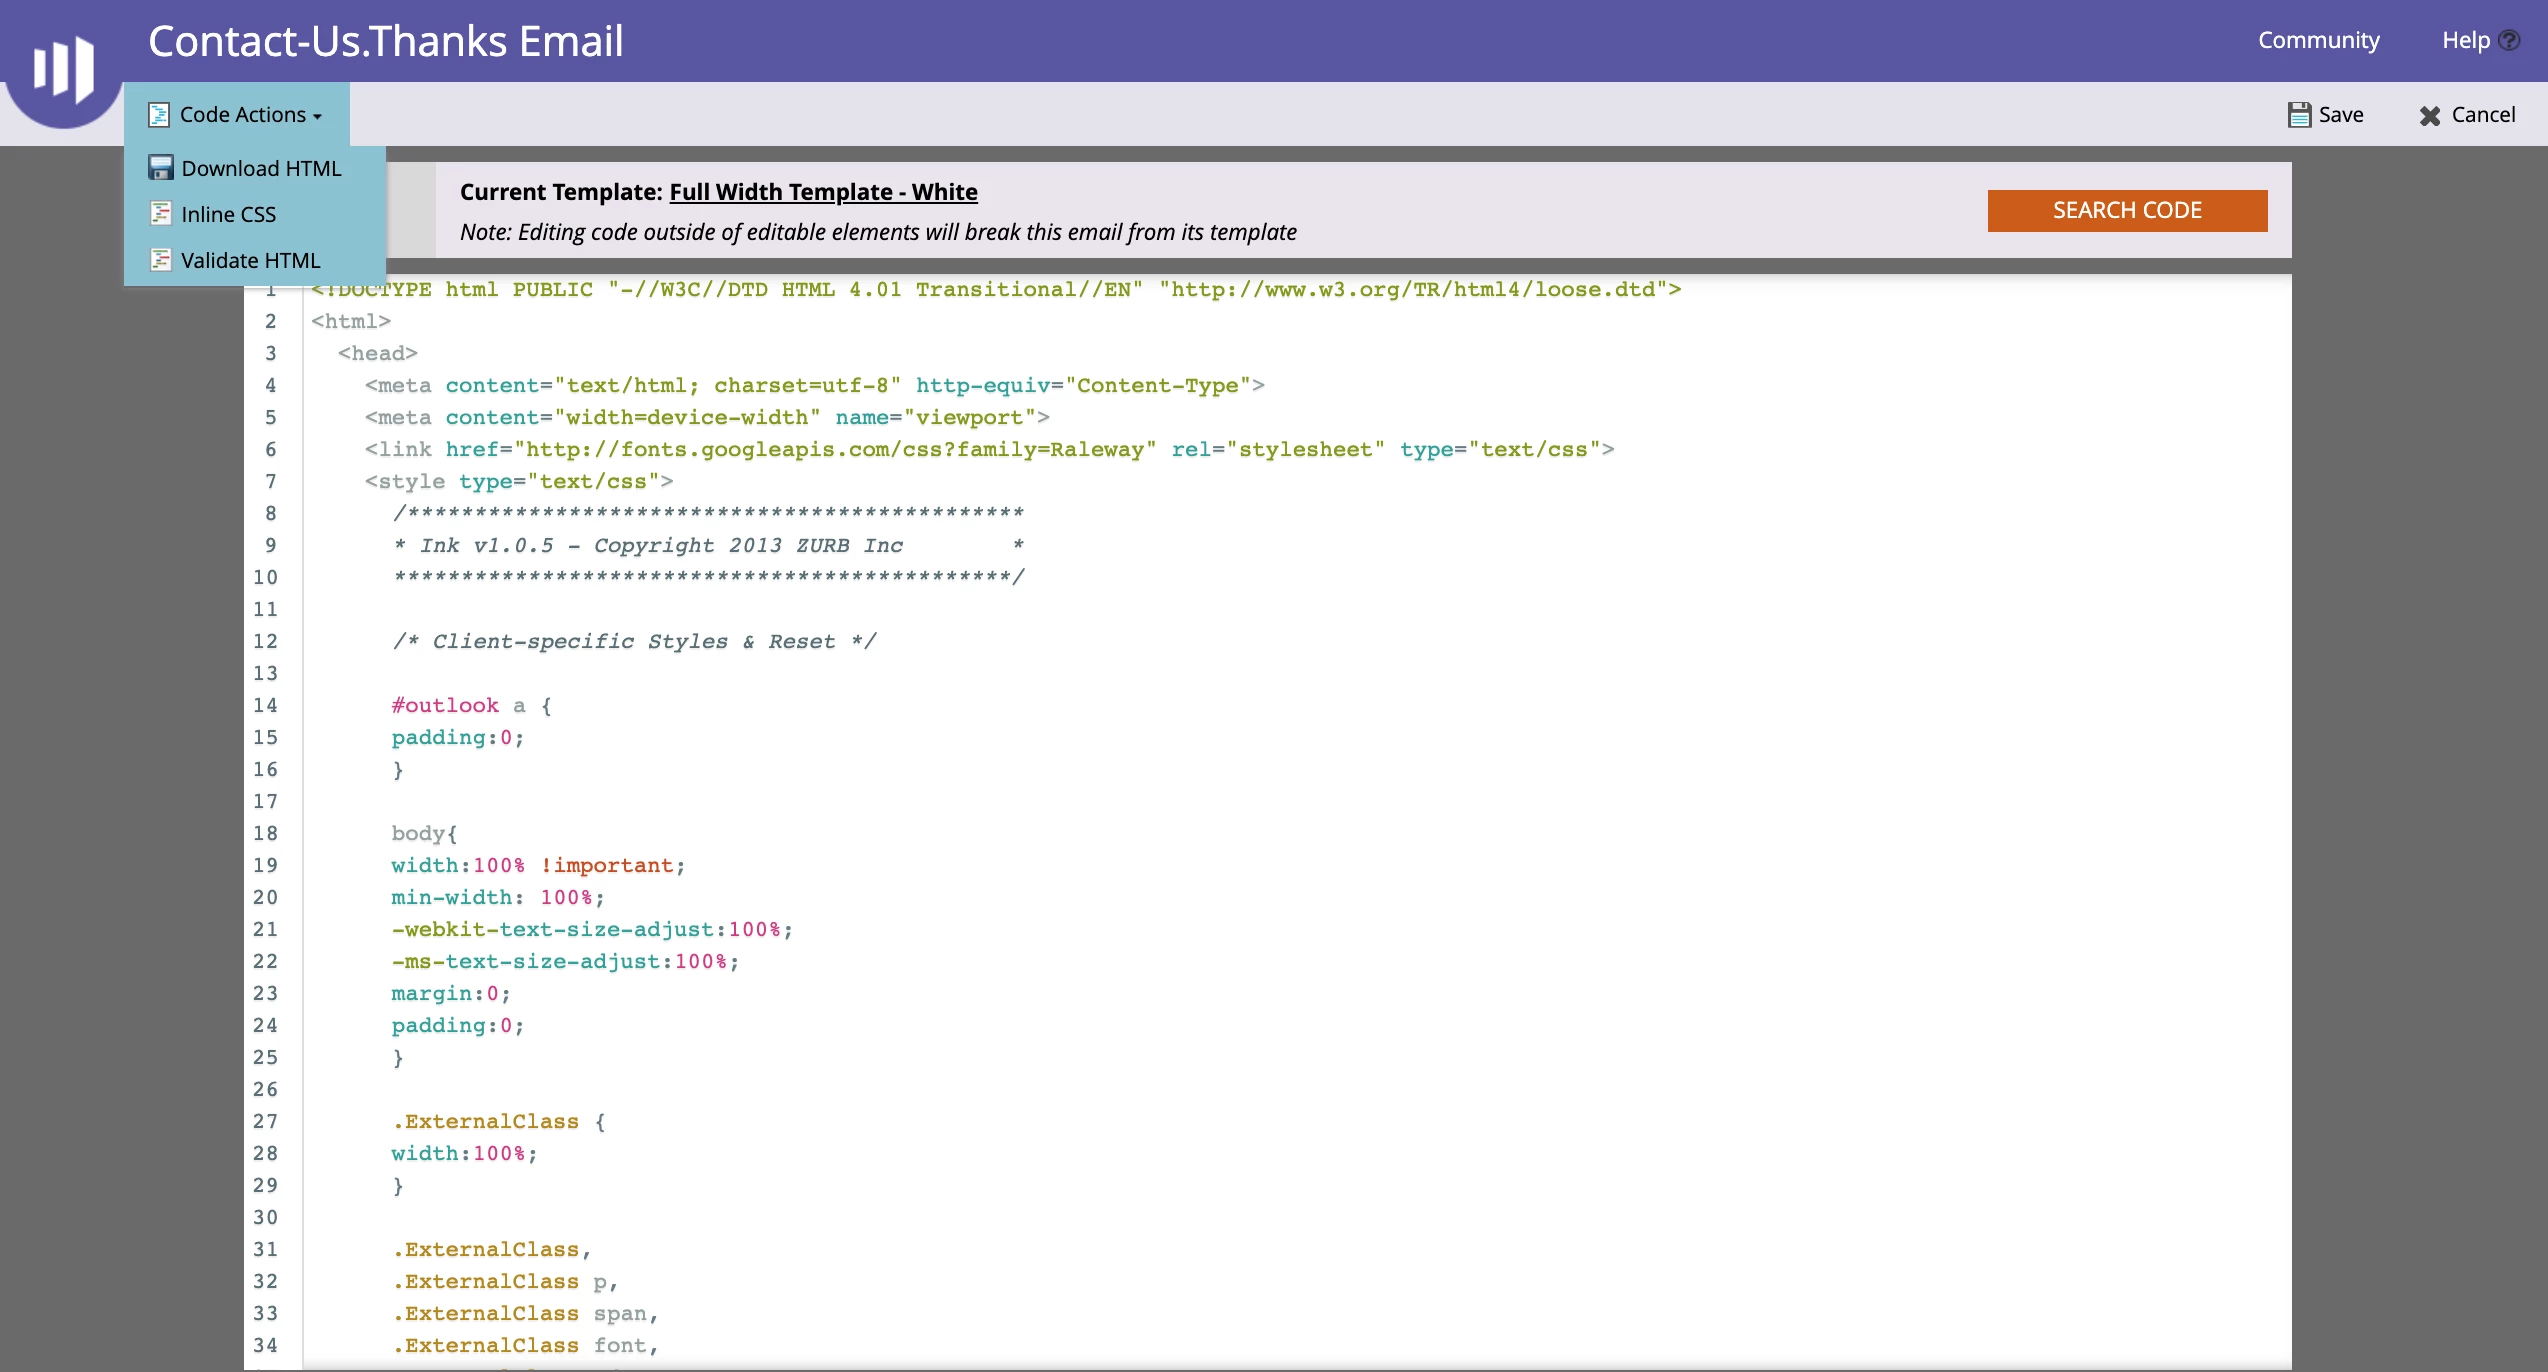Collapse the Code Actions dropdown arrow
Screen dimensions: 2548x1372
[x=318, y=117]
